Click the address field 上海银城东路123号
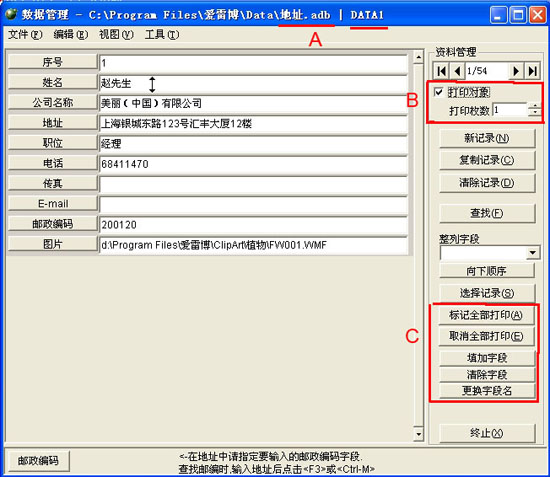The height and width of the screenshot is (477, 550). (254, 124)
